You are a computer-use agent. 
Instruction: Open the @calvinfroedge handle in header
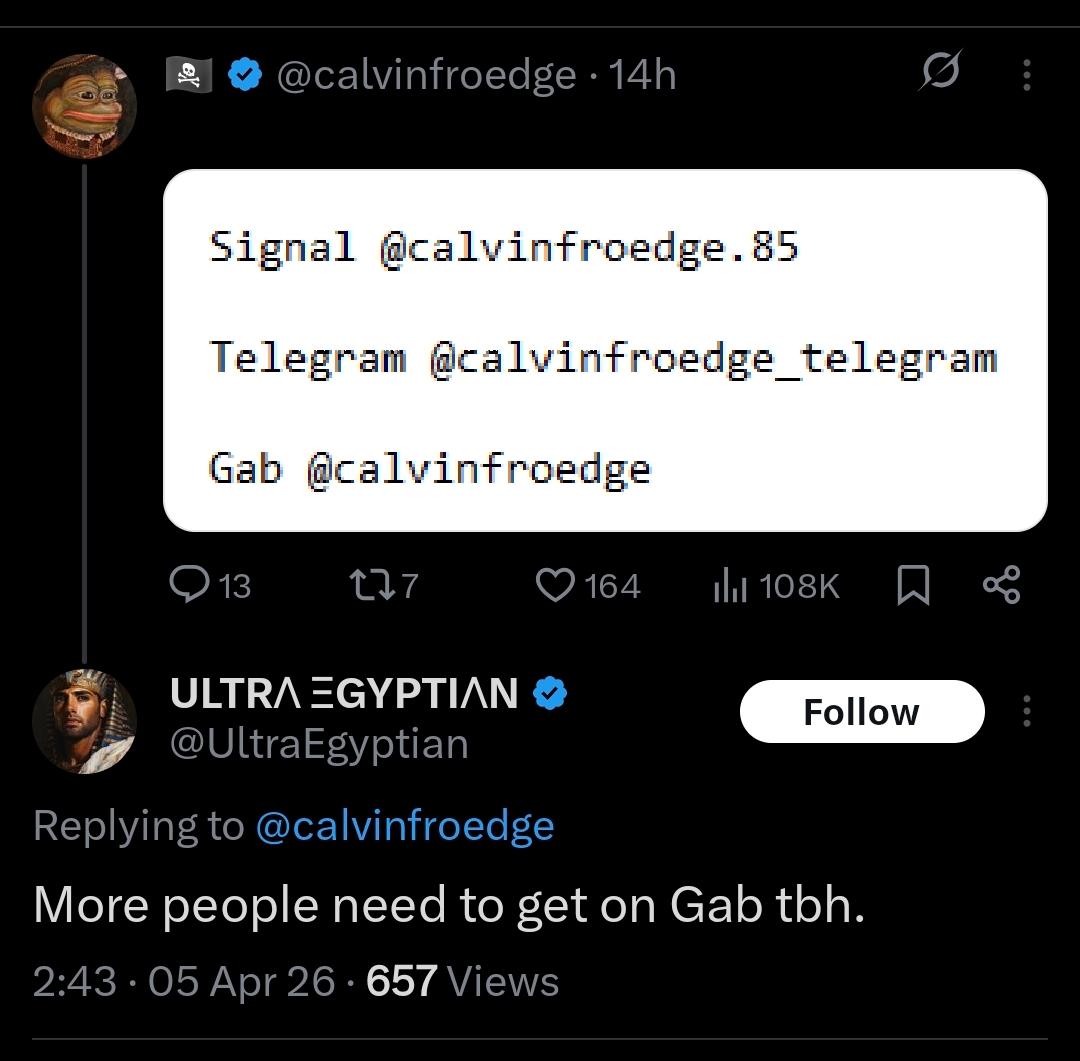426,75
